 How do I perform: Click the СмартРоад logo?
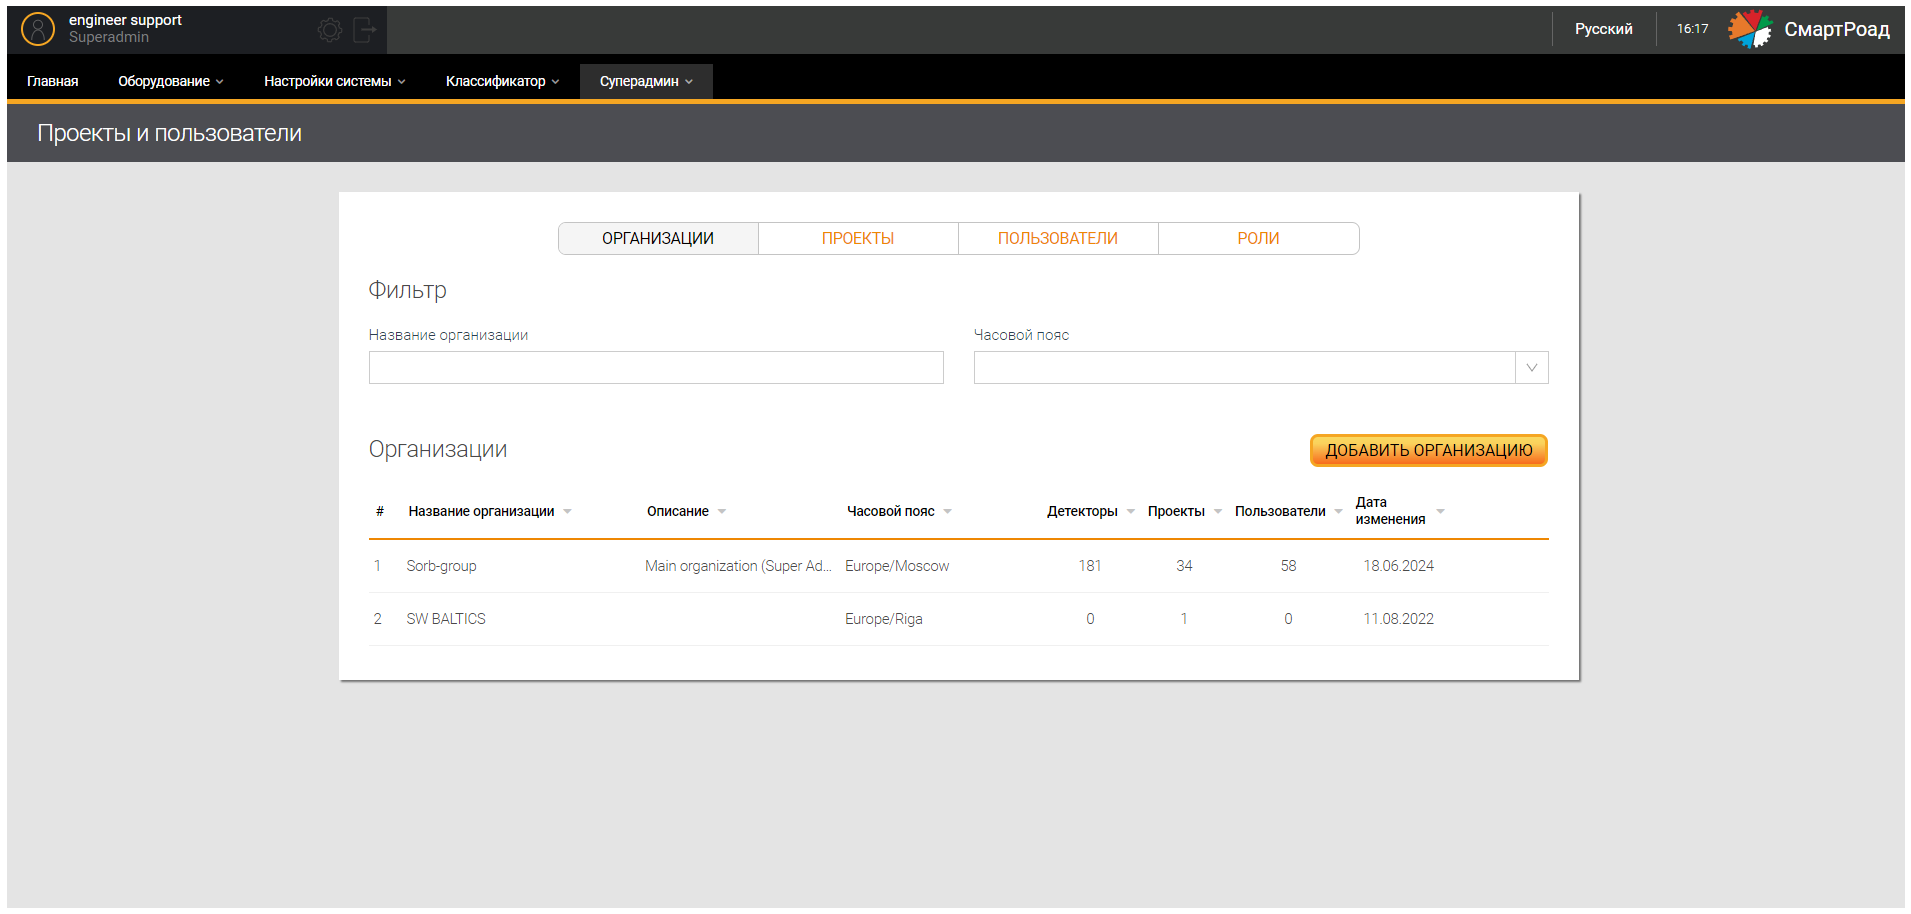pyautogui.click(x=1809, y=29)
